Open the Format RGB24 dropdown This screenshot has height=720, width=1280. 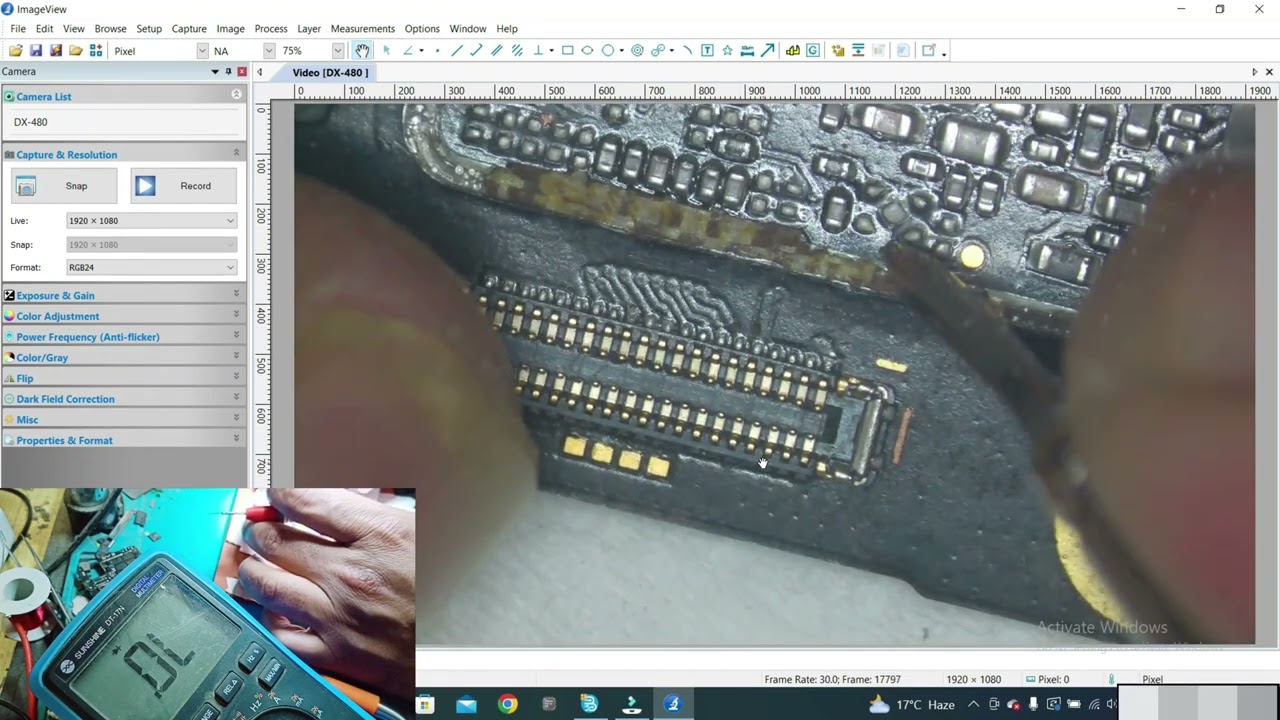pyautogui.click(x=151, y=268)
